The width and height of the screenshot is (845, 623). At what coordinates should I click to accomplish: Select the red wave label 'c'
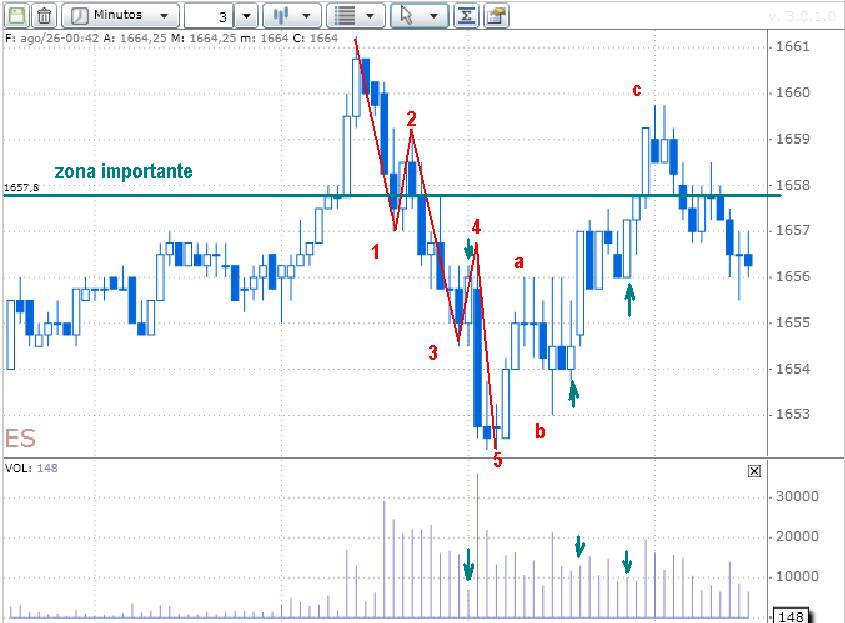636,90
